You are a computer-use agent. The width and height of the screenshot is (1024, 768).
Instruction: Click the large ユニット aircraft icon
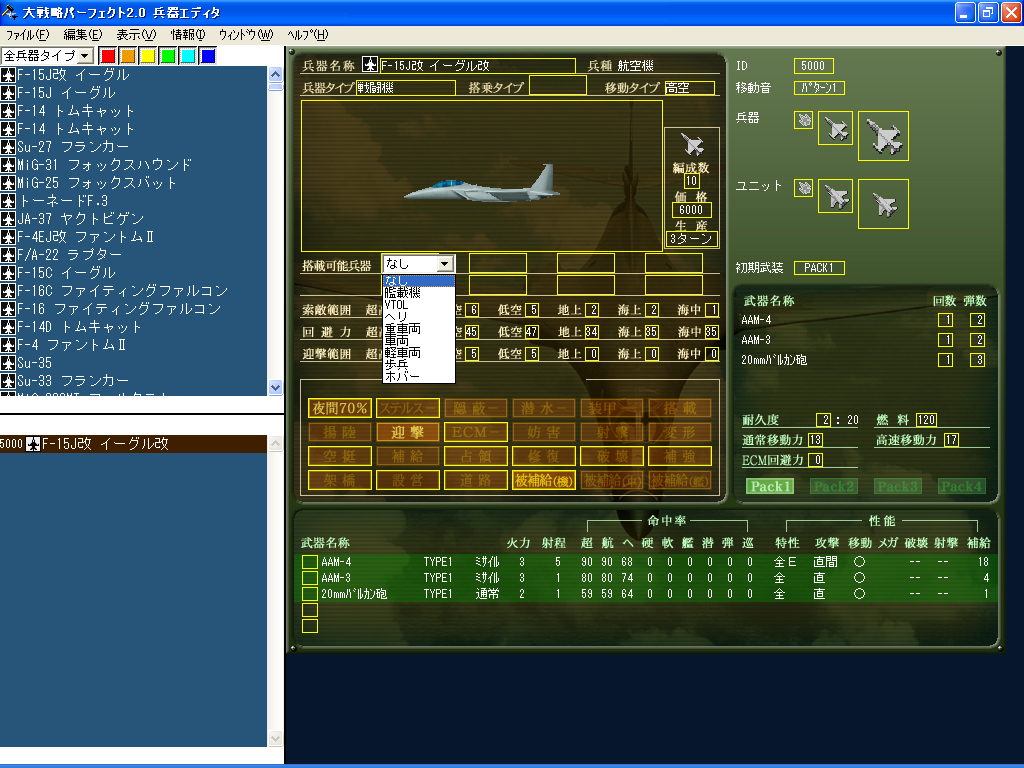[883, 204]
